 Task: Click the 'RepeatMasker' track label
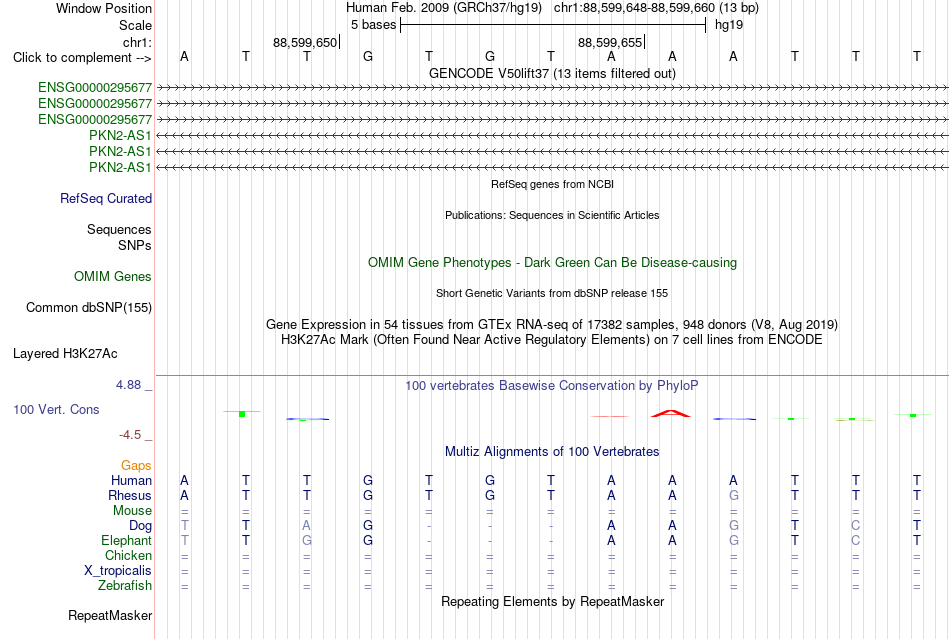coord(110,615)
